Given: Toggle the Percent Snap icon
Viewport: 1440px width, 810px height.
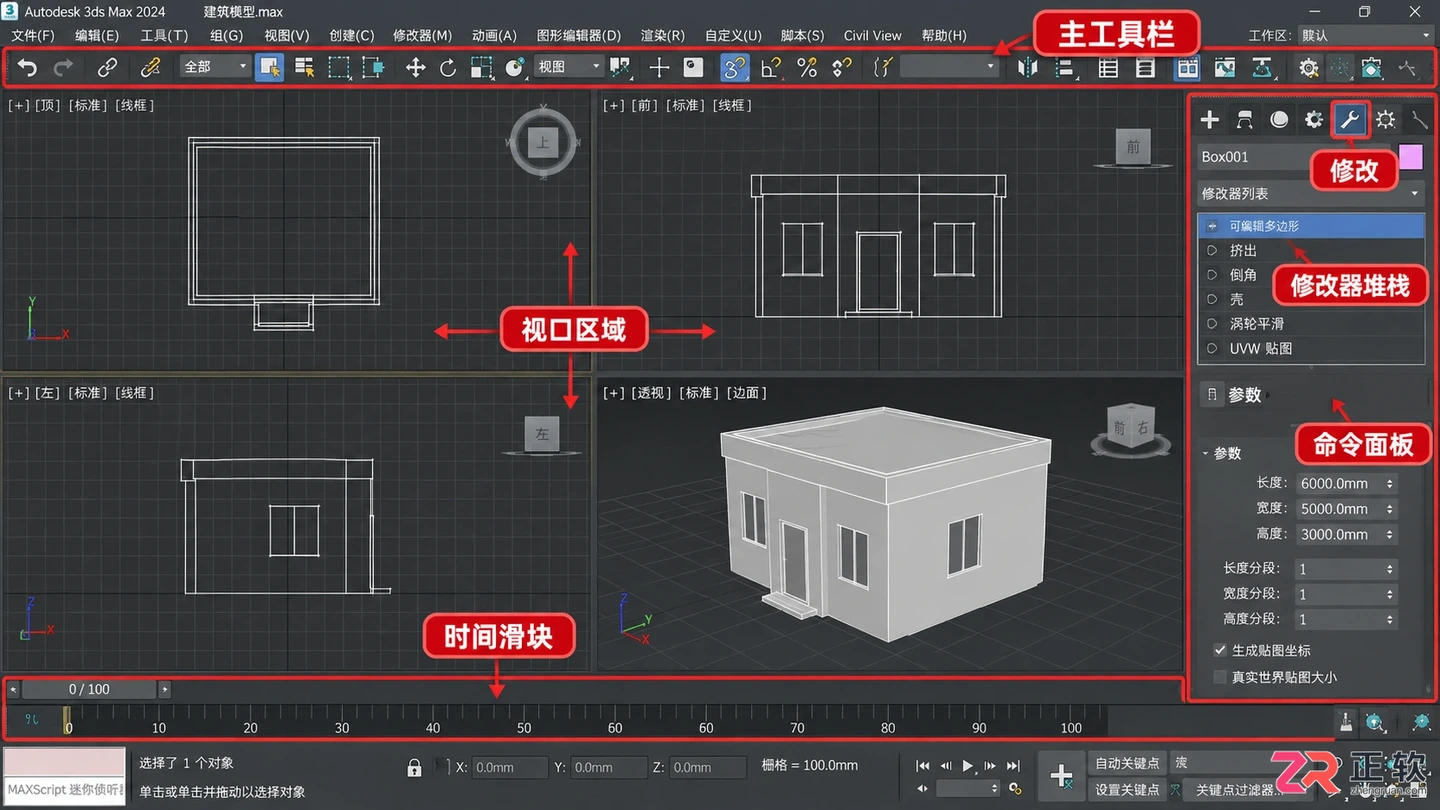Looking at the screenshot, I should (x=807, y=67).
